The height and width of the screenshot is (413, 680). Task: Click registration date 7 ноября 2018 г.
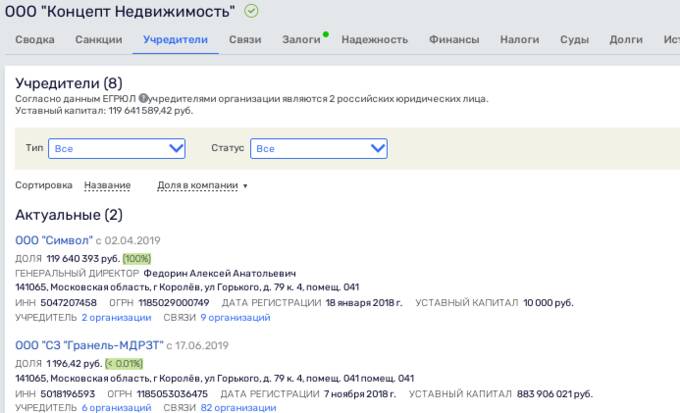pyautogui.click(x=360, y=394)
